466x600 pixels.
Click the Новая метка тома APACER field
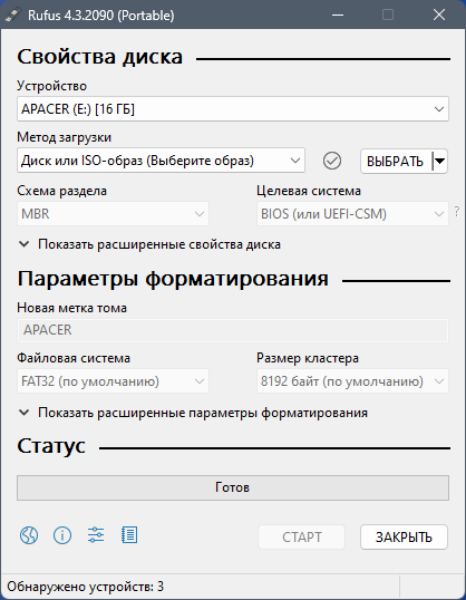(233, 330)
